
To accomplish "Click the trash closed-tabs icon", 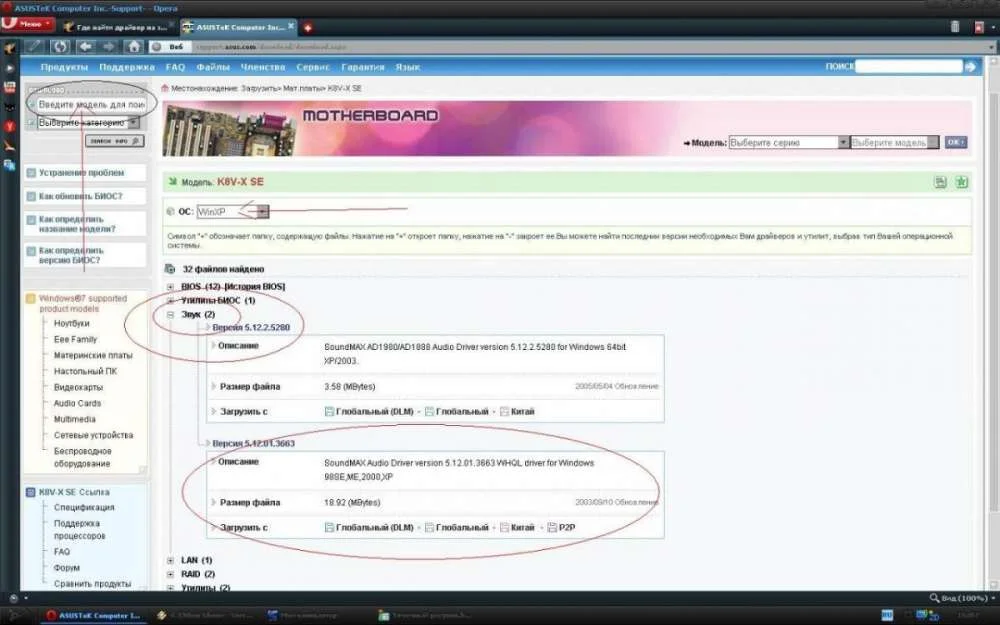I will pyautogui.click(x=955, y=26).
